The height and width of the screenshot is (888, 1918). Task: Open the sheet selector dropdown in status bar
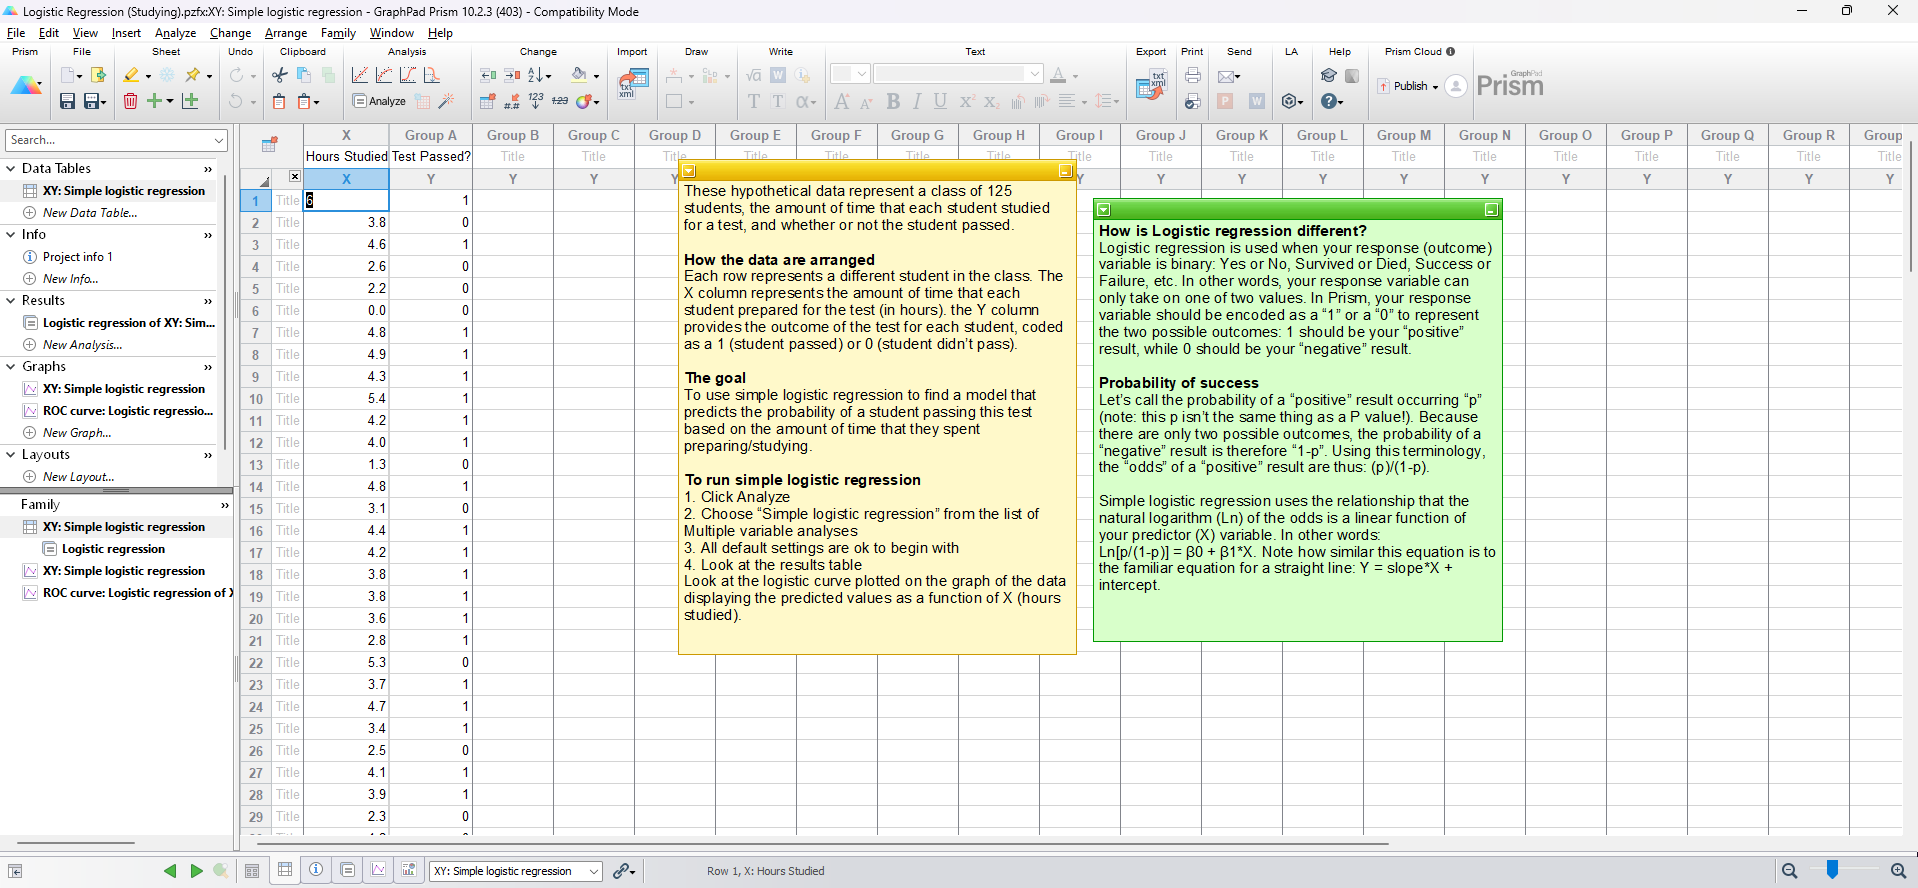516,871
